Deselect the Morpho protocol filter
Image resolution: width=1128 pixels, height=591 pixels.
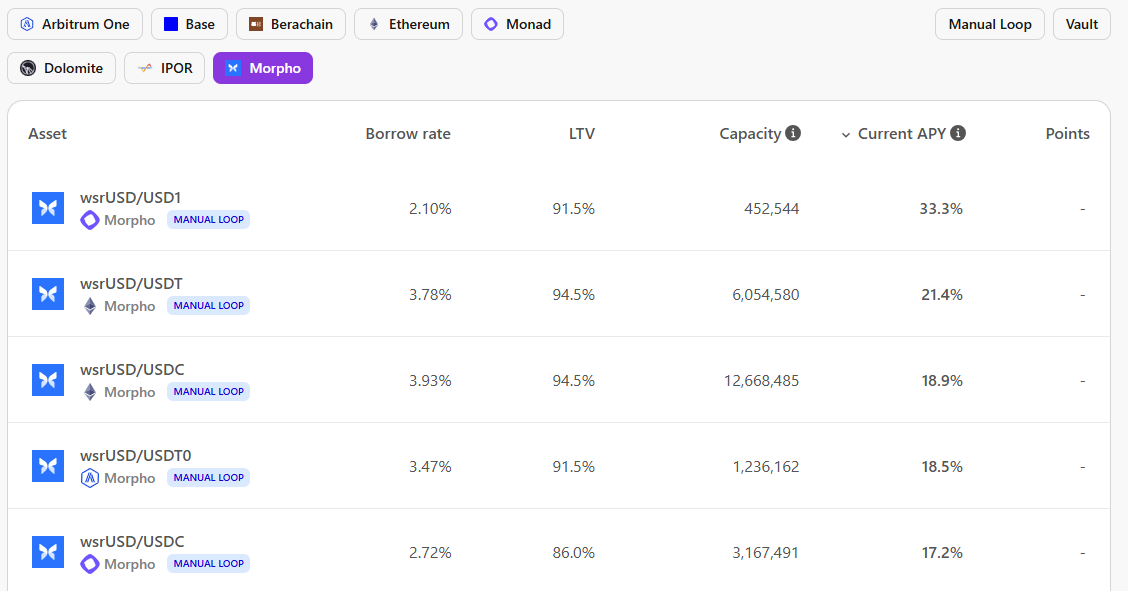(x=263, y=68)
